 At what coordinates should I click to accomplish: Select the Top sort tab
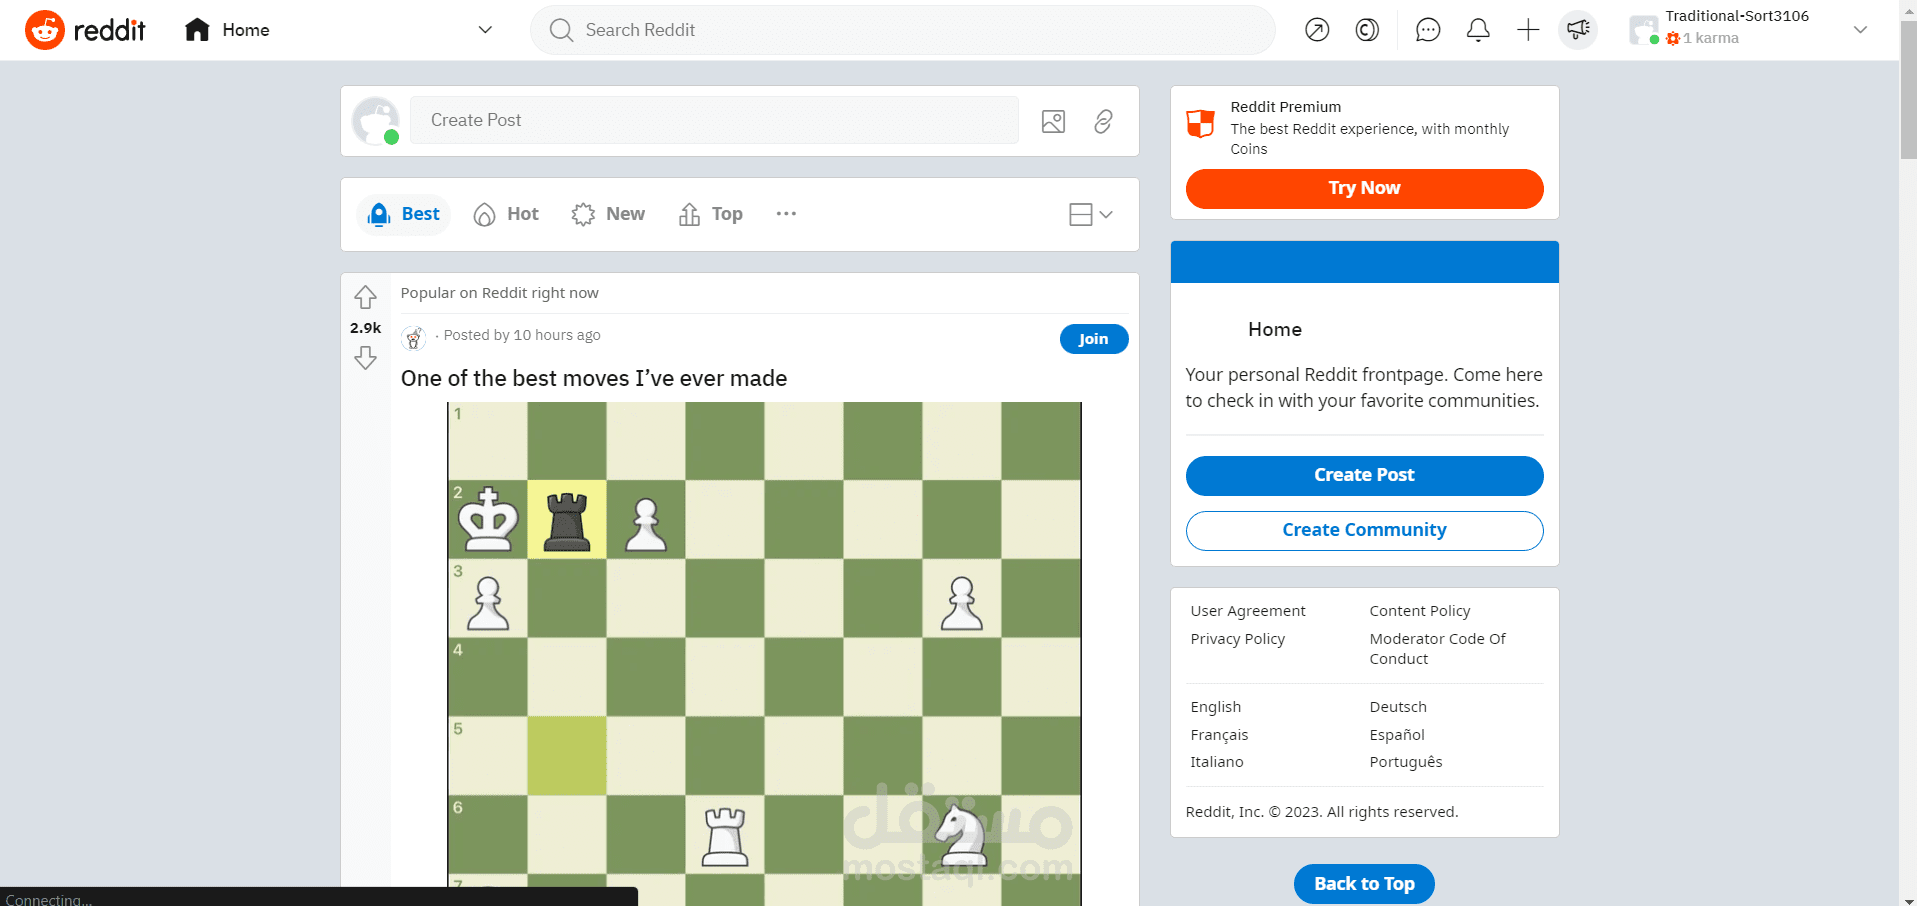[711, 214]
